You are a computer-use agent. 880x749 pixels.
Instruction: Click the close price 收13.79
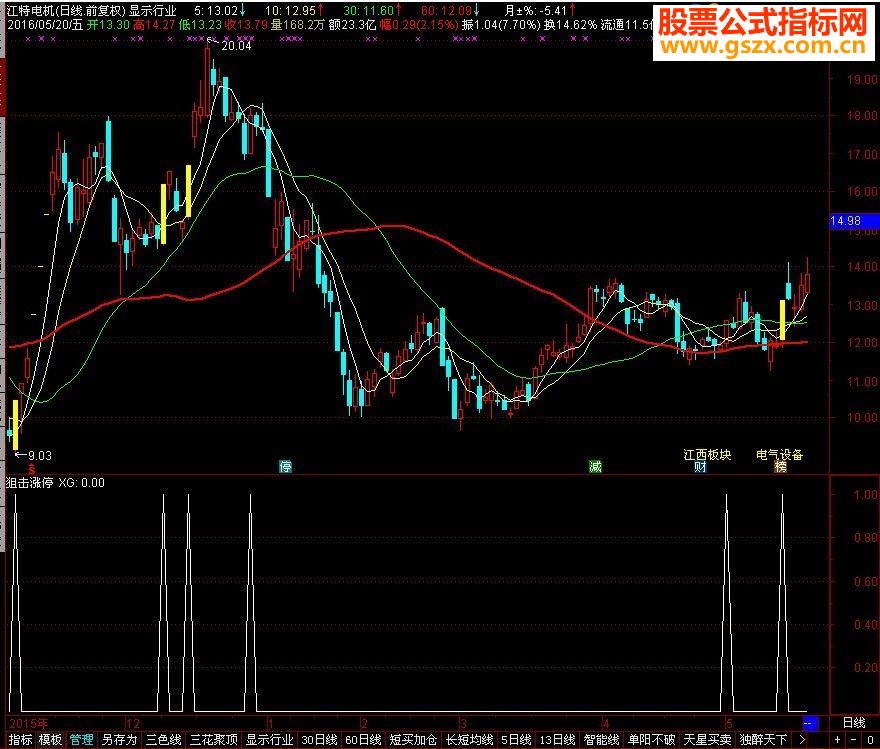246,25
